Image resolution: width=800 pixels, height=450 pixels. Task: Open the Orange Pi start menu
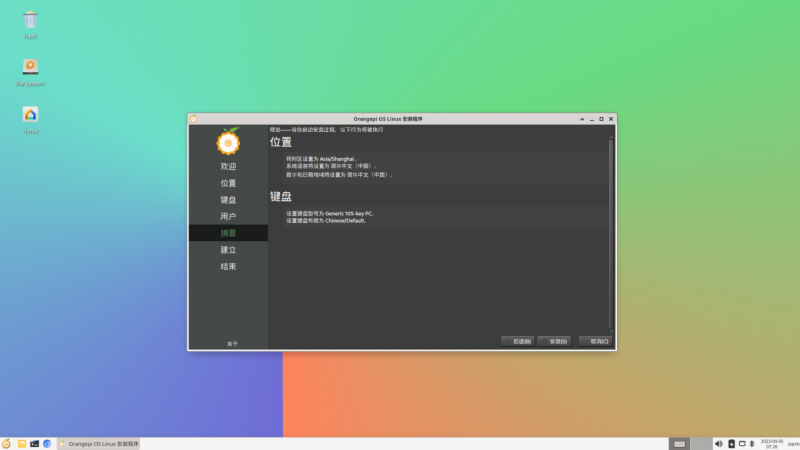(7, 443)
